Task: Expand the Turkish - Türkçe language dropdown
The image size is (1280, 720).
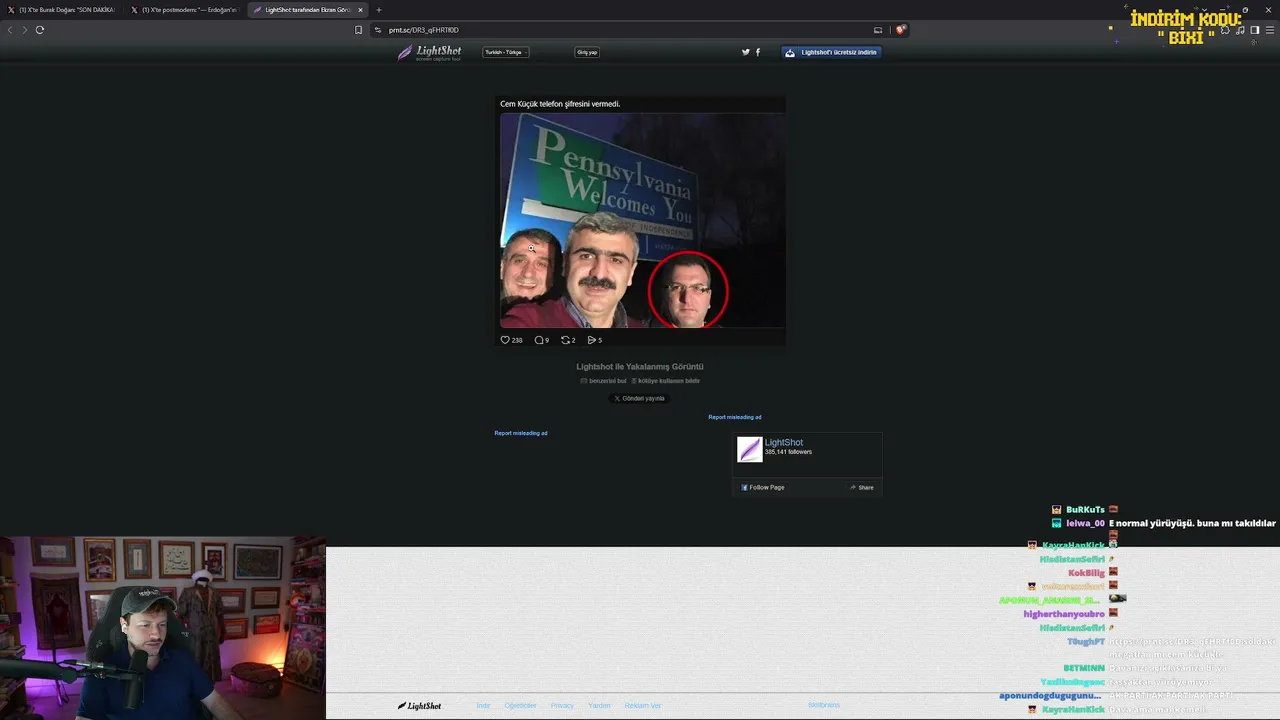Action: pyautogui.click(x=506, y=52)
